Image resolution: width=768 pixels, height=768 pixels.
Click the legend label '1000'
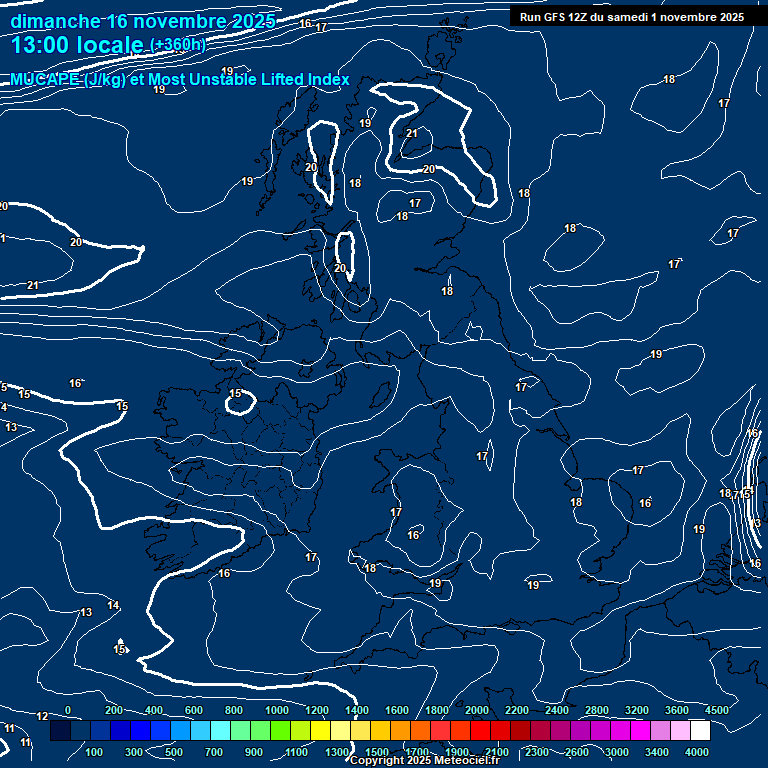click(277, 710)
